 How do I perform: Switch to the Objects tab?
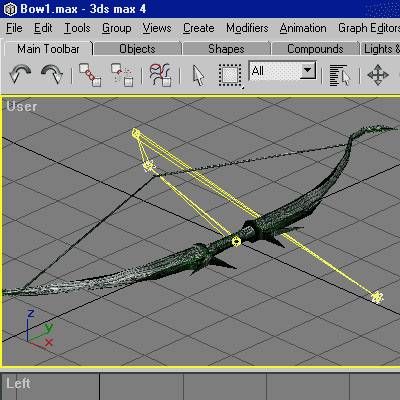pyautogui.click(x=137, y=49)
